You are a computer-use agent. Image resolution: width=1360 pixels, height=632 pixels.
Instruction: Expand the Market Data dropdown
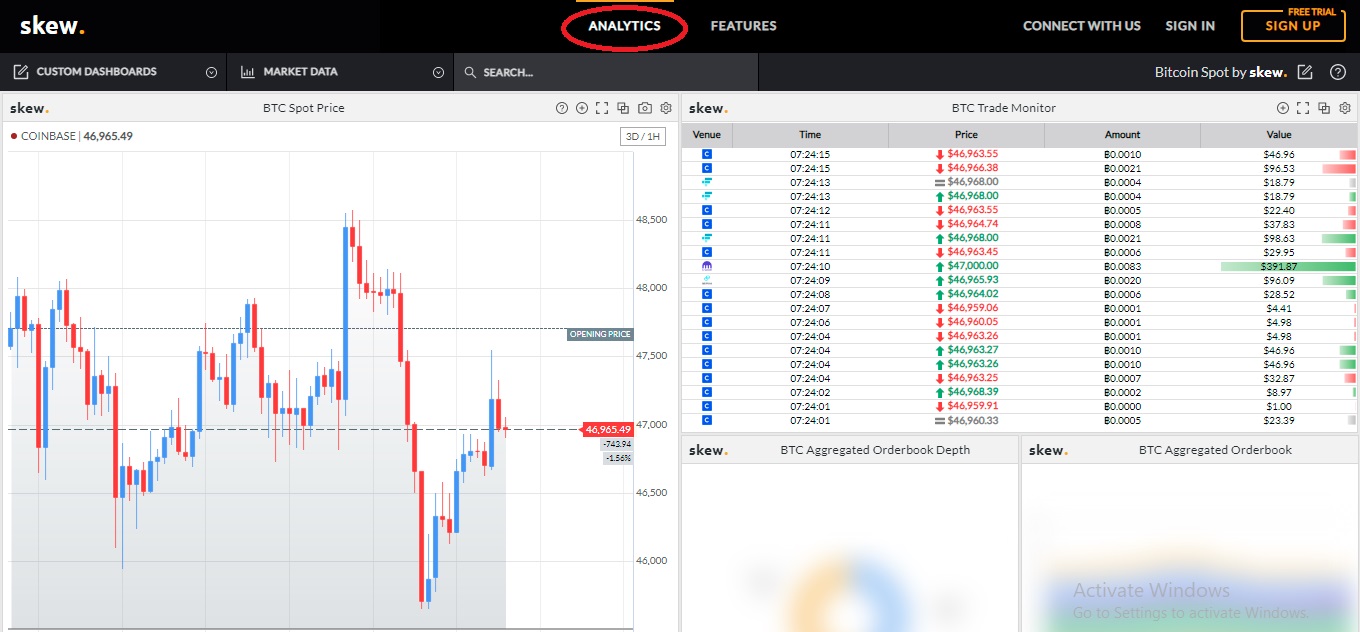(x=438, y=72)
